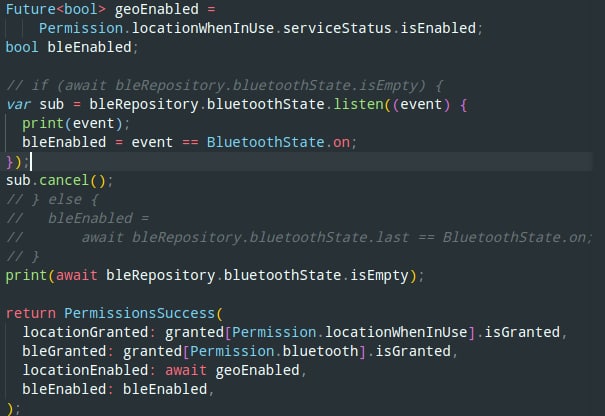Image resolution: width=605 pixels, height=416 pixels.
Task: Click PermissionsSuccess constructor name
Action: pyautogui.click(x=139, y=313)
